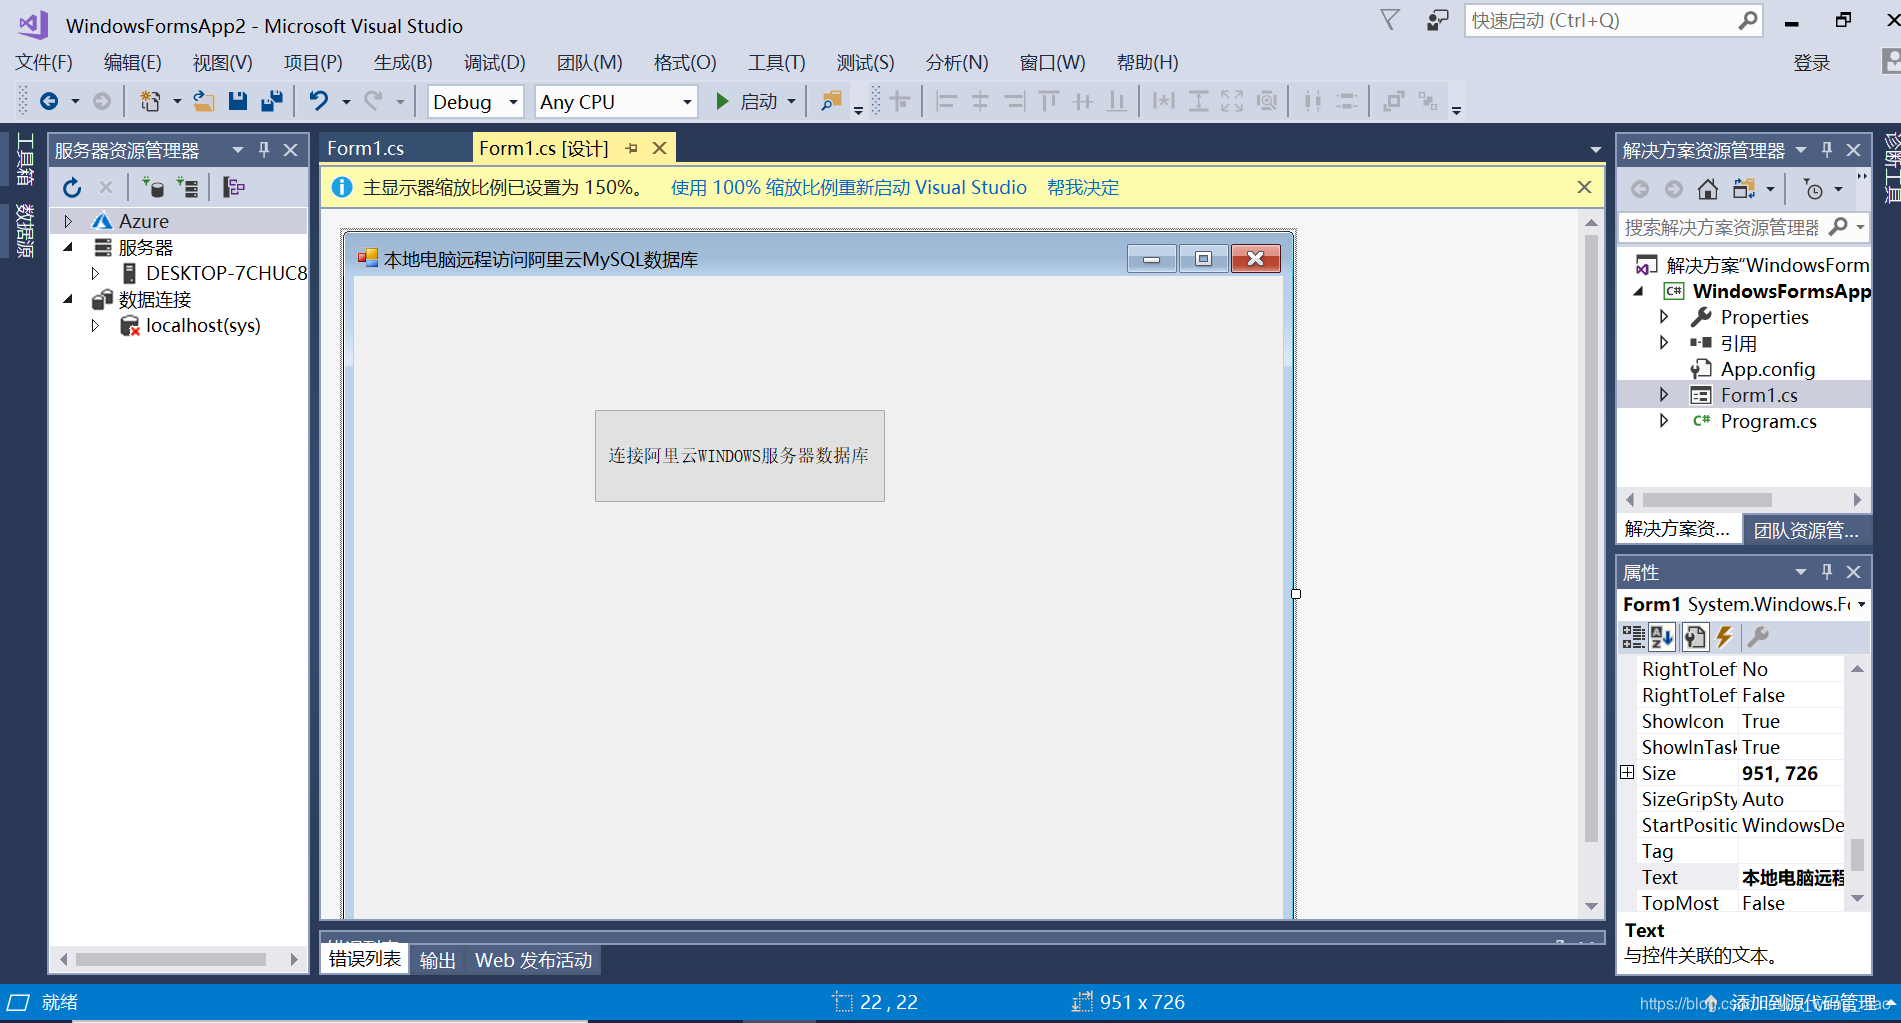Switch to the 输出 tab
1901x1023 pixels.
click(438, 960)
